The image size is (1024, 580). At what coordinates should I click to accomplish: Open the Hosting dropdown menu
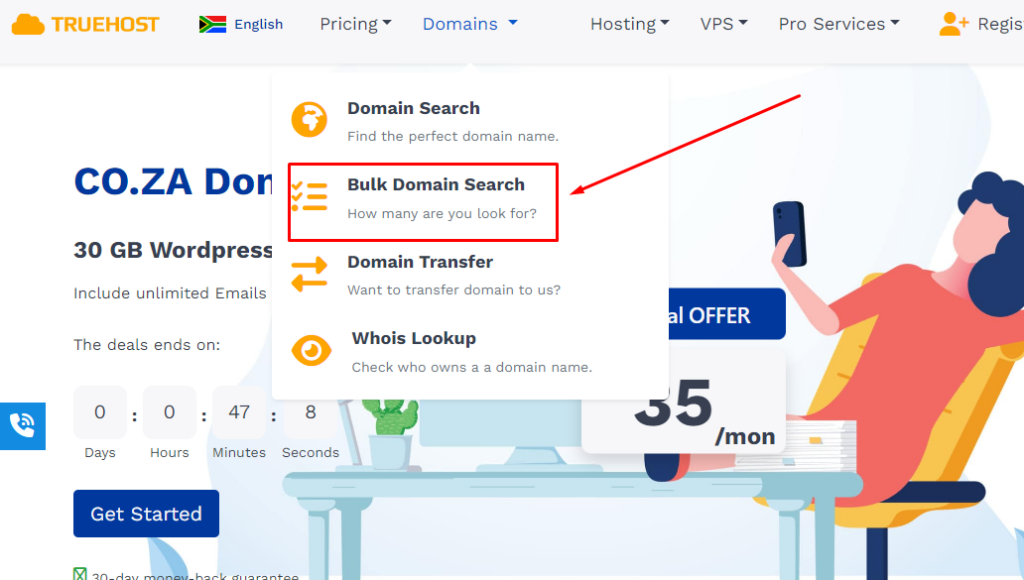[x=630, y=24]
